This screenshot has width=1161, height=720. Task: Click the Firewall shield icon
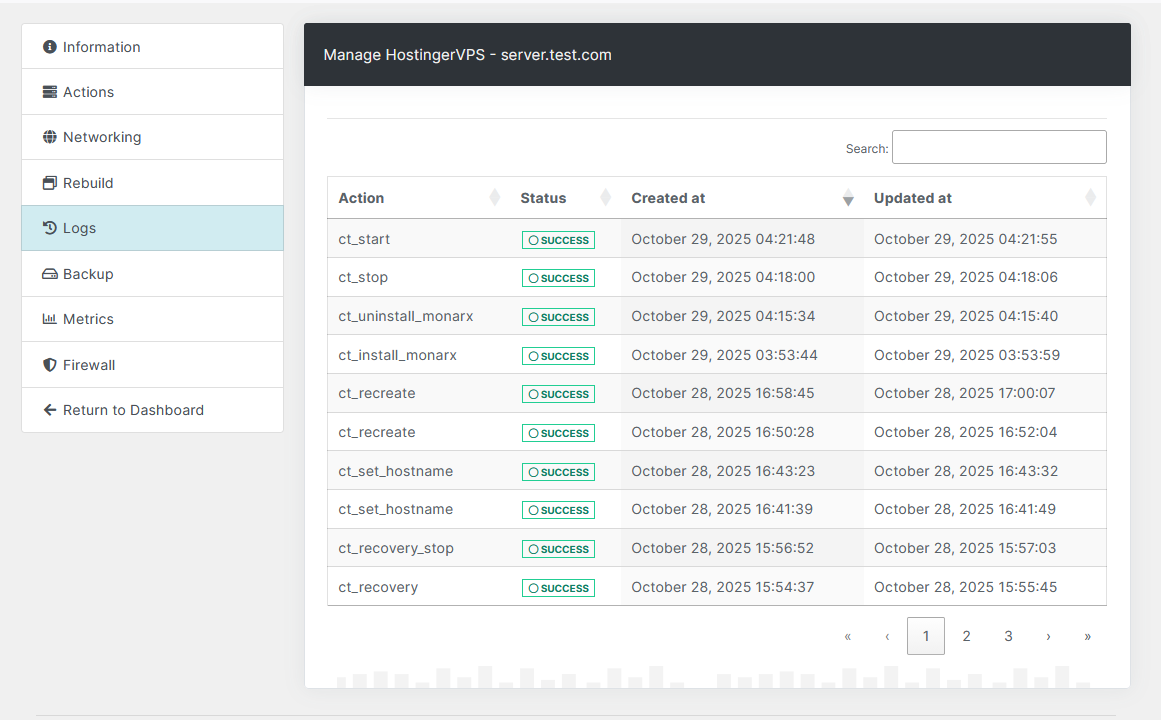tap(48, 364)
